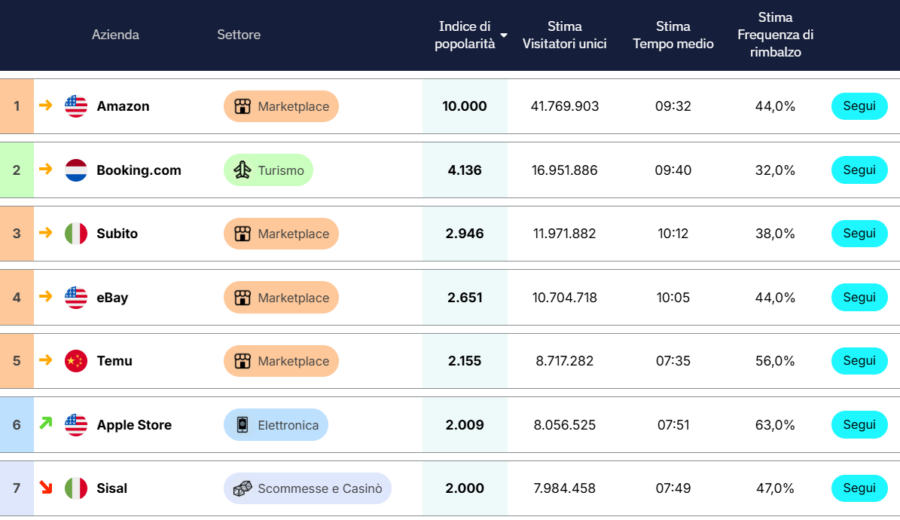Click the rank 1 cell
The image size is (900, 520).
[x=17, y=106]
